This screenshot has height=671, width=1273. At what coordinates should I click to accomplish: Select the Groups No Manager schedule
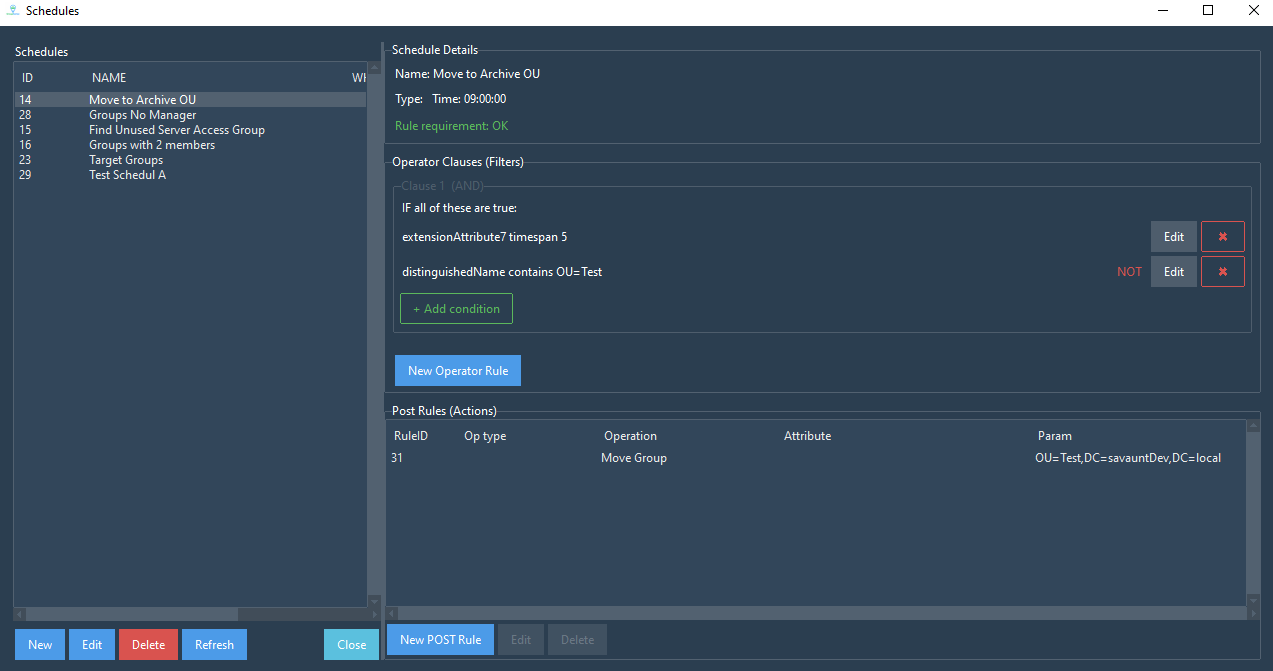(x=142, y=115)
